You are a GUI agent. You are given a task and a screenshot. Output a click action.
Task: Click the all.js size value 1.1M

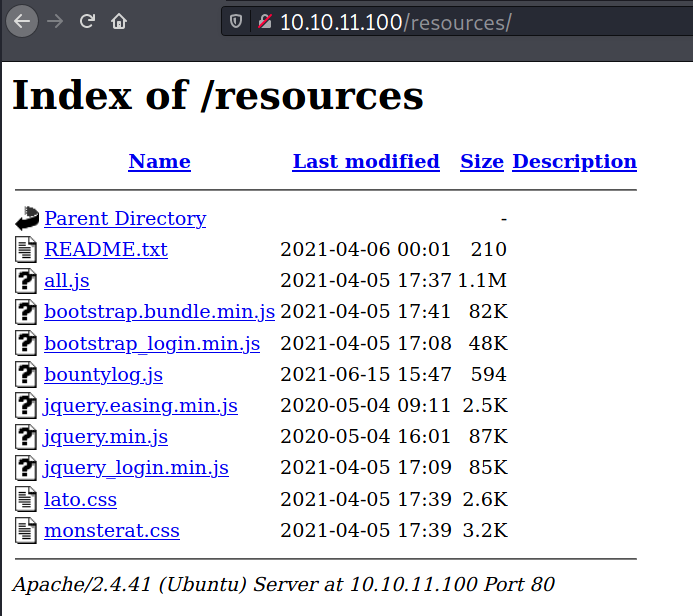(x=482, y=280)
